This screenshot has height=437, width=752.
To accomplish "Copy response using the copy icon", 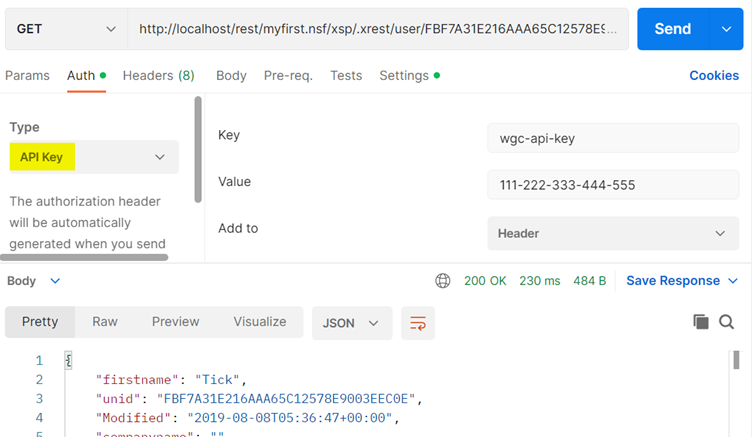I will (x=701, y=322).
